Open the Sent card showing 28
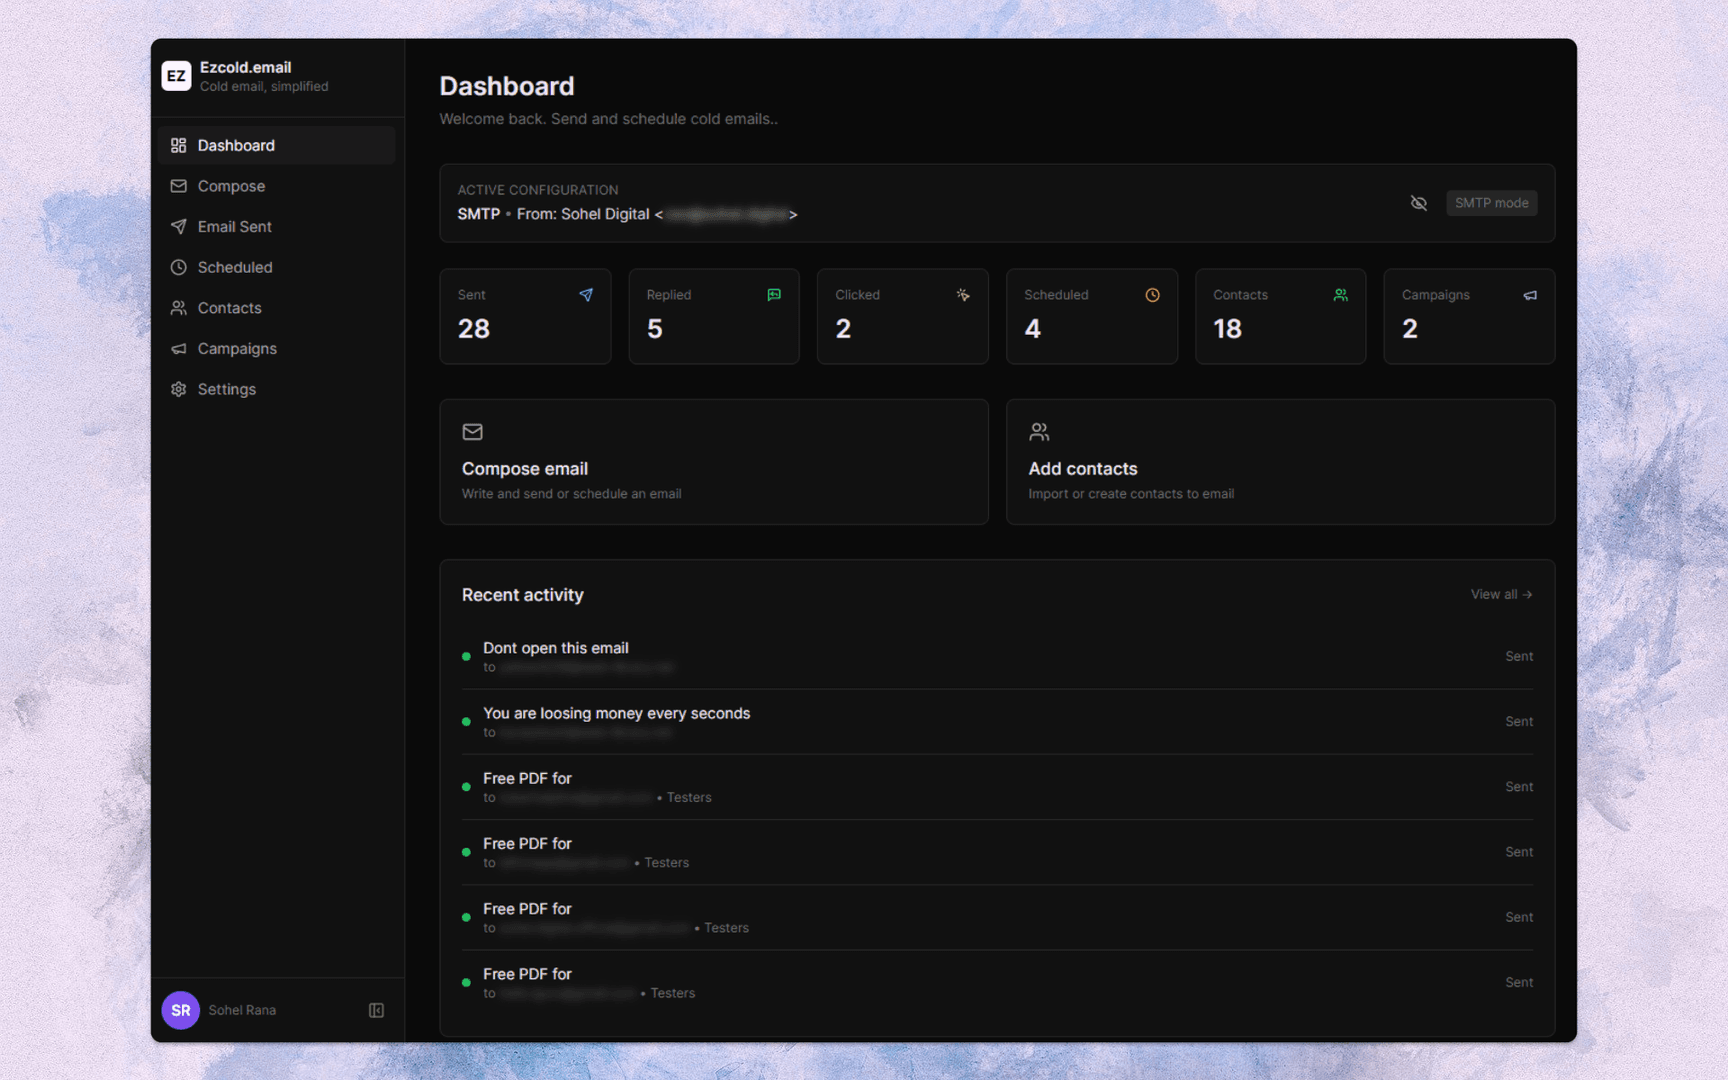Viewport: 1728px width, 1080px height. (x=525, y=316)
